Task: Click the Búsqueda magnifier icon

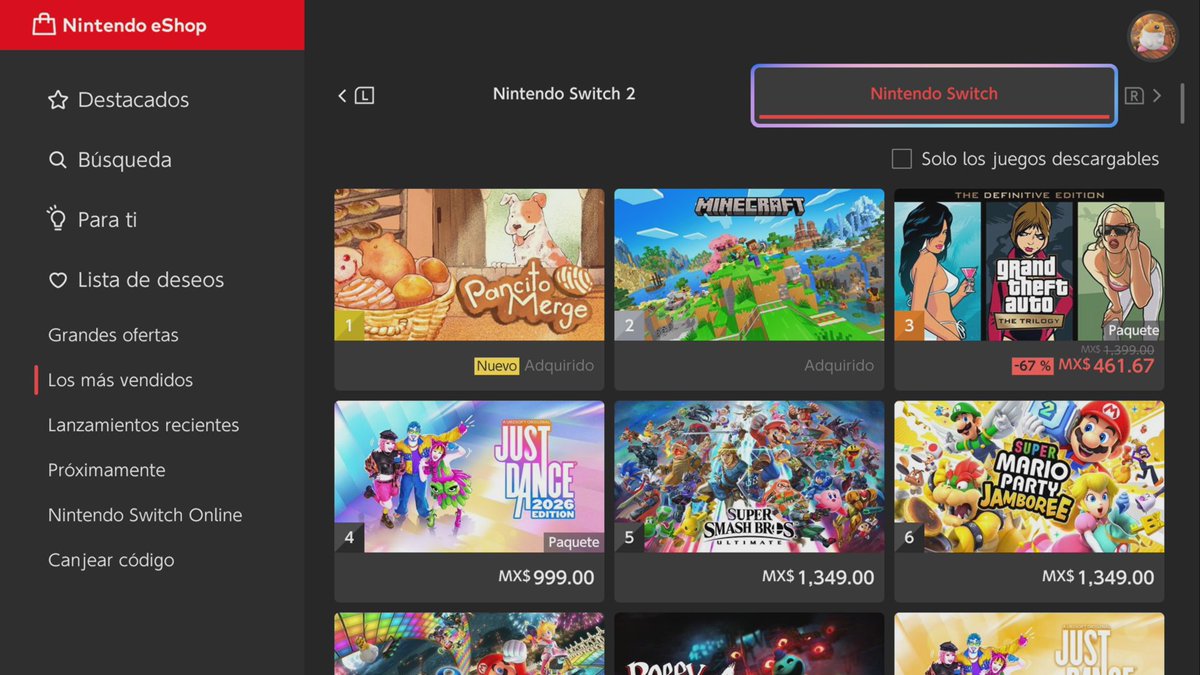Action: click(58, 160)
